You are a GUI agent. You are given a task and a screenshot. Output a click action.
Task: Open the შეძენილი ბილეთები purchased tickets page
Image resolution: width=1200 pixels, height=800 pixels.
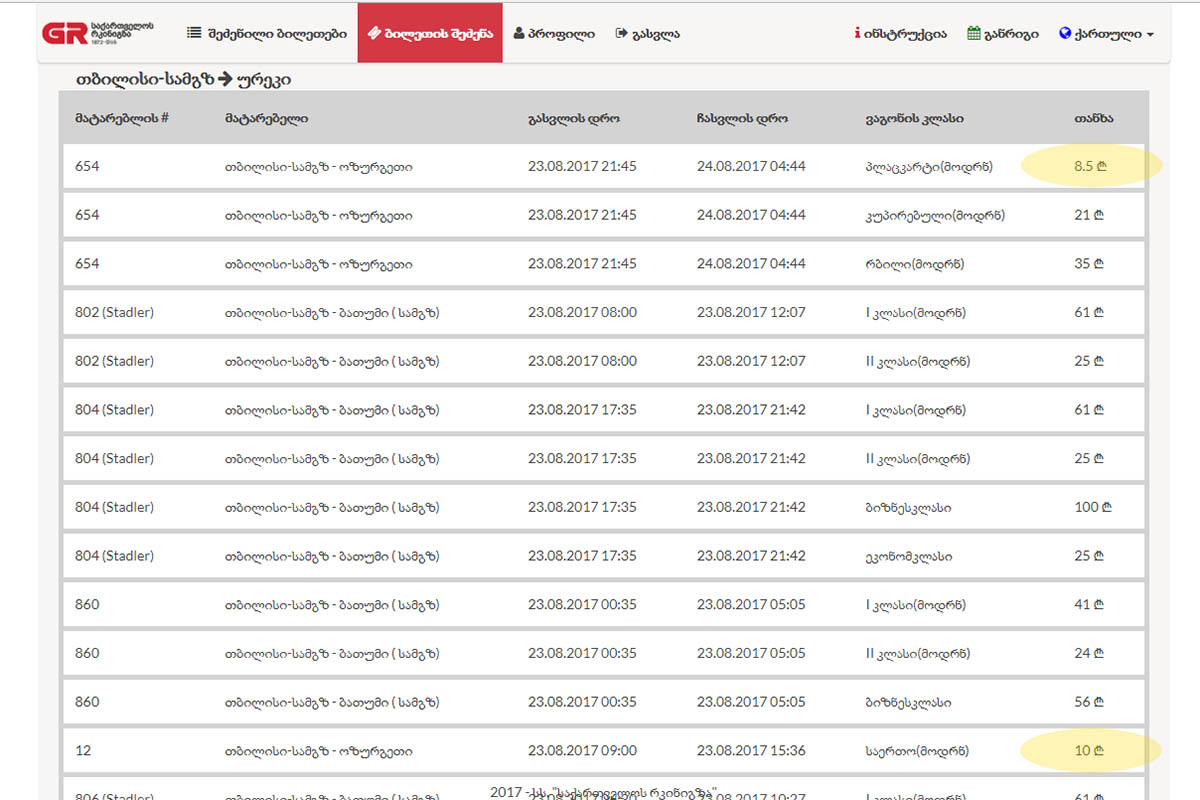click(267, 33)
